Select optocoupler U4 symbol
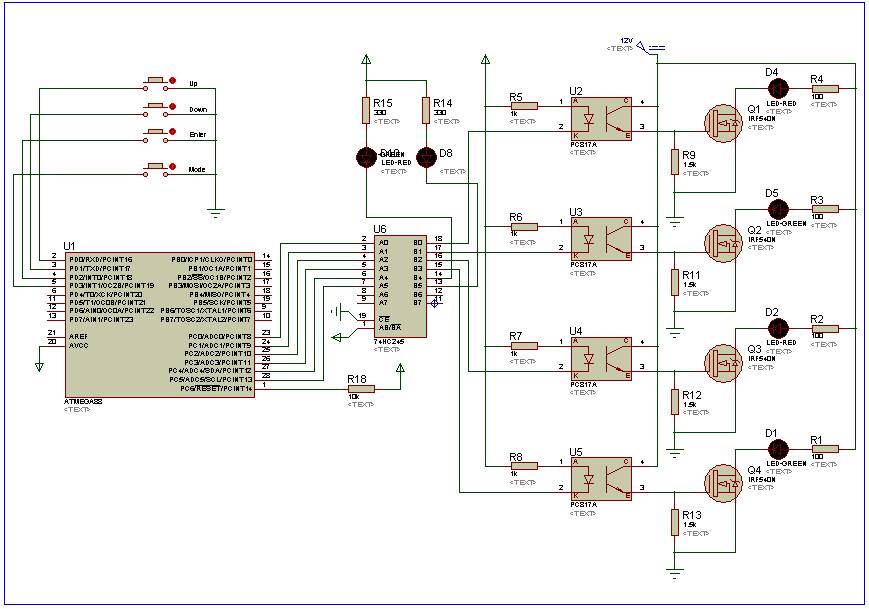Viewport: 869px width, 609px height. 601,359
